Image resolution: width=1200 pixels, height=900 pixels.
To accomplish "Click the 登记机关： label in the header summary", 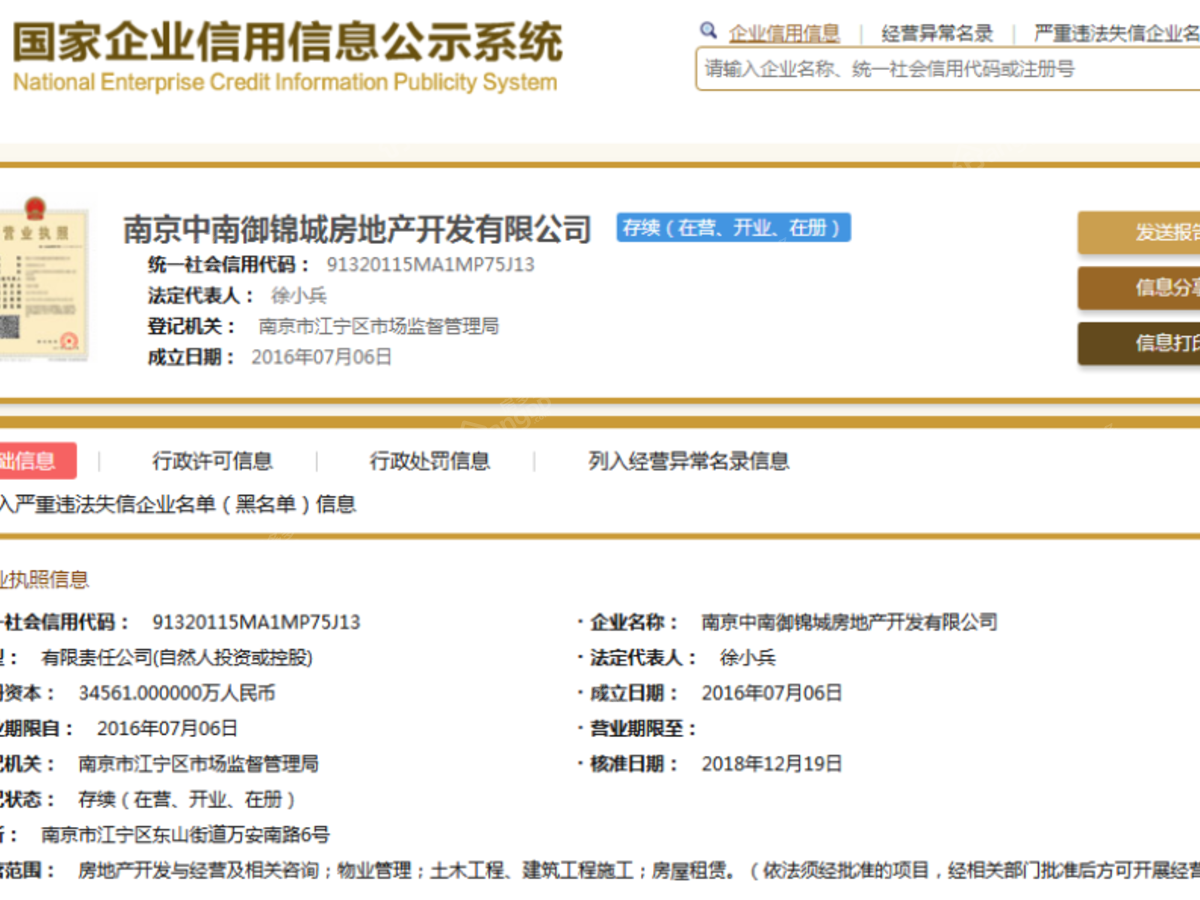I will (192, 326).
